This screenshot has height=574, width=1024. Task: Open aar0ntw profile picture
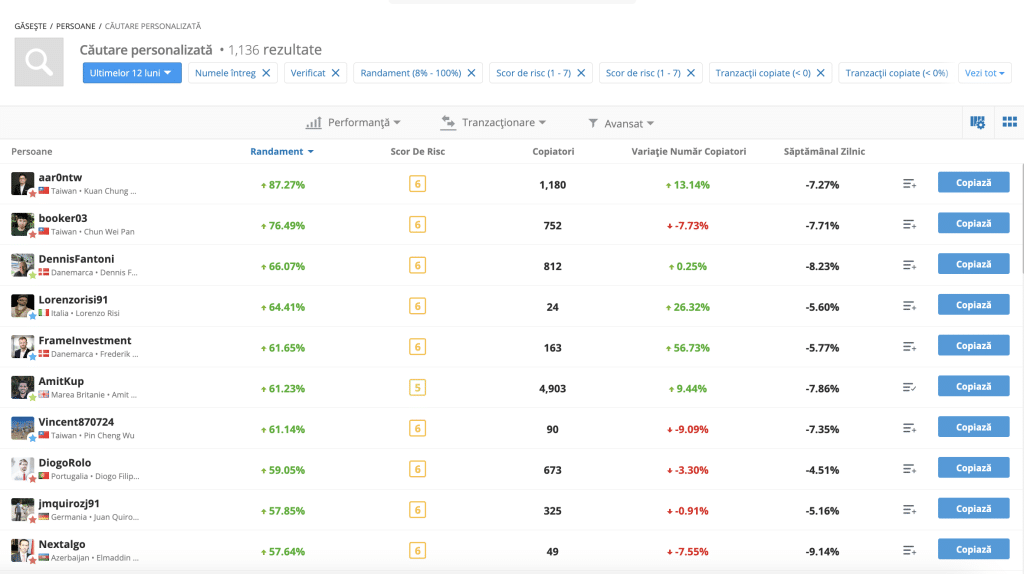pos(22,183)
